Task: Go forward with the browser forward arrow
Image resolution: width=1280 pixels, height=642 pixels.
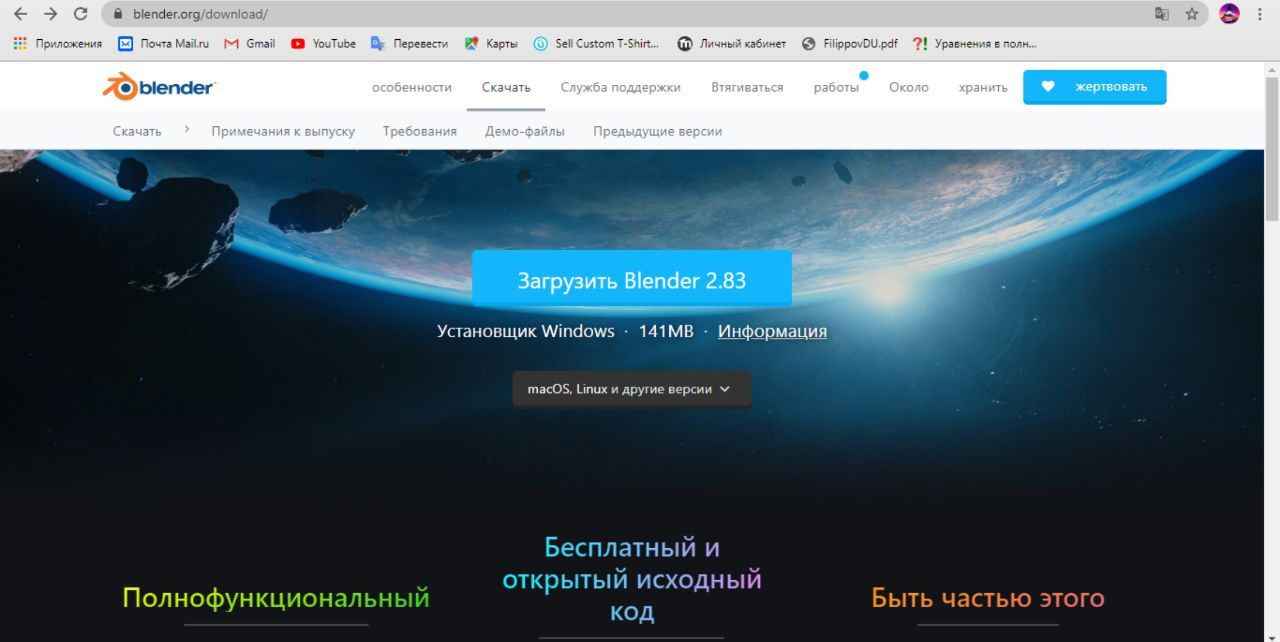Action: coord(51,14)
